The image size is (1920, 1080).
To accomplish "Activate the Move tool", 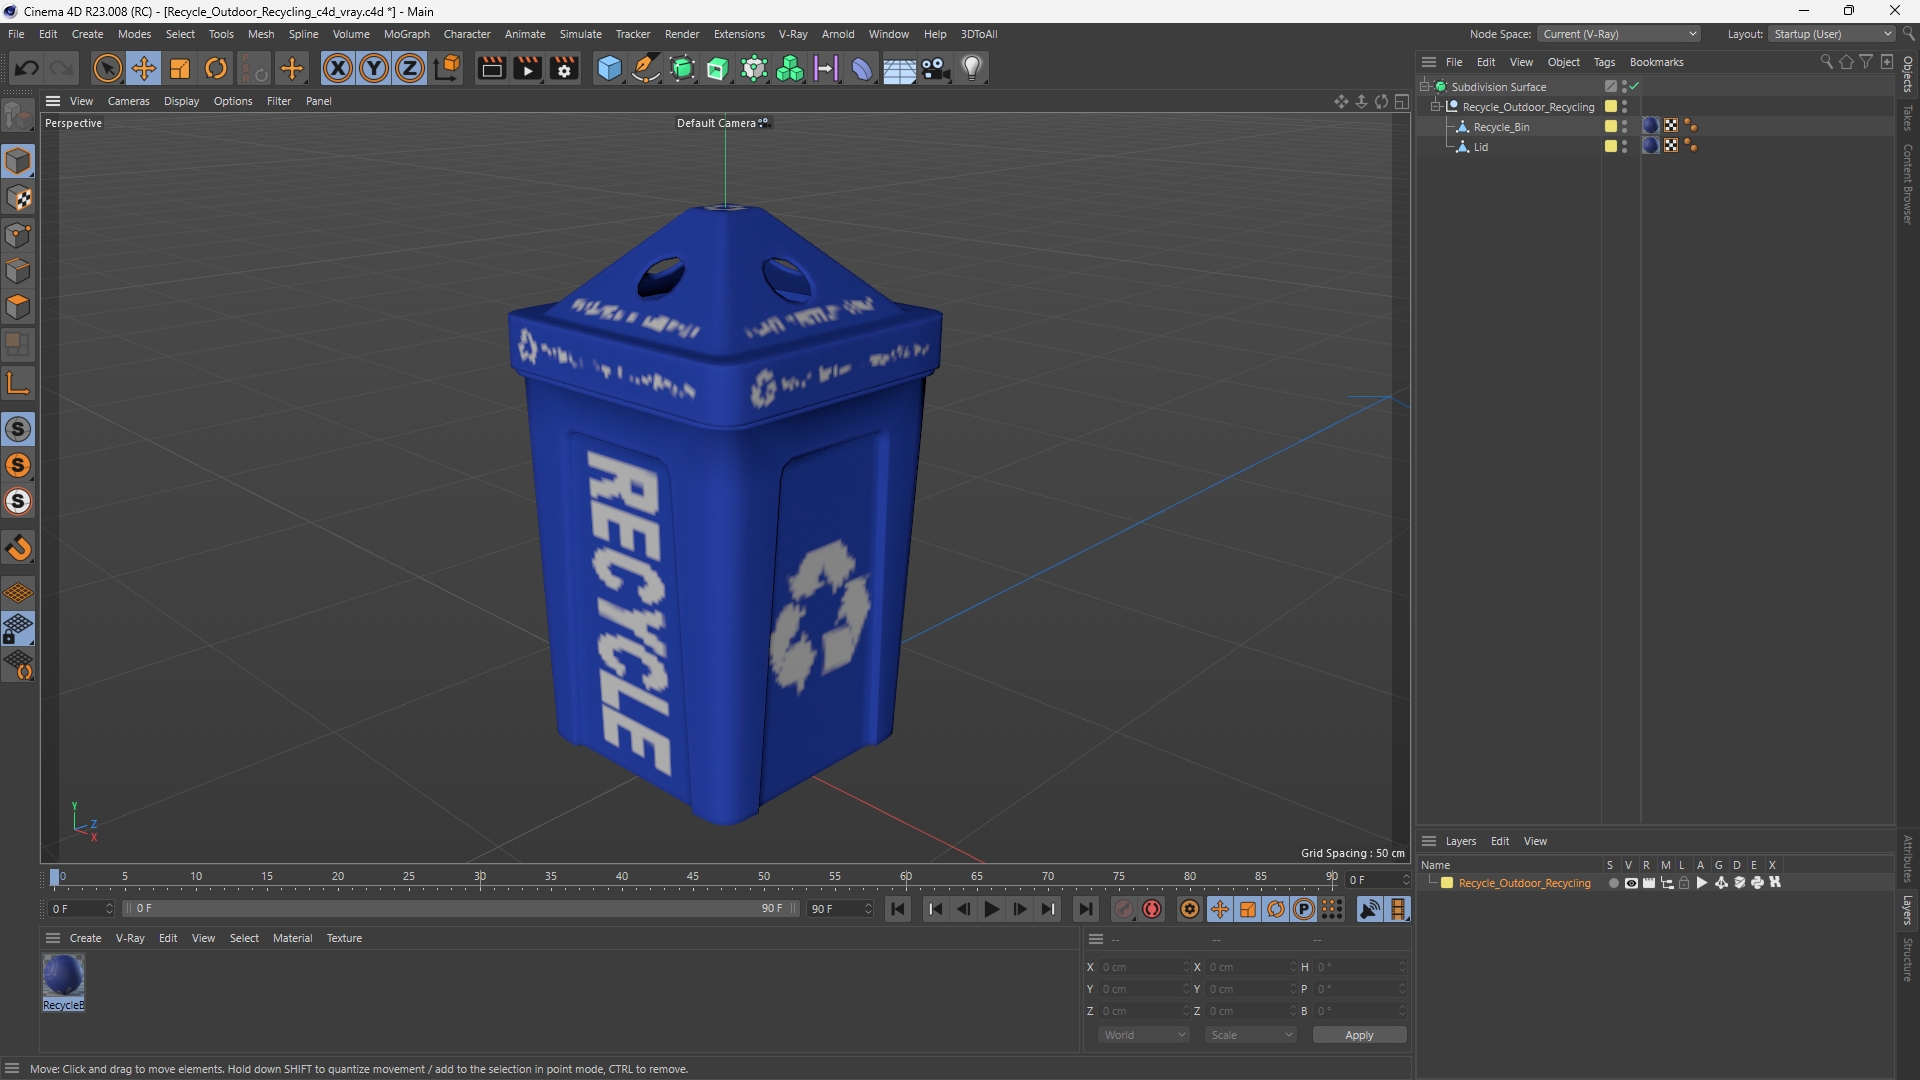I will tap(144, 68).
